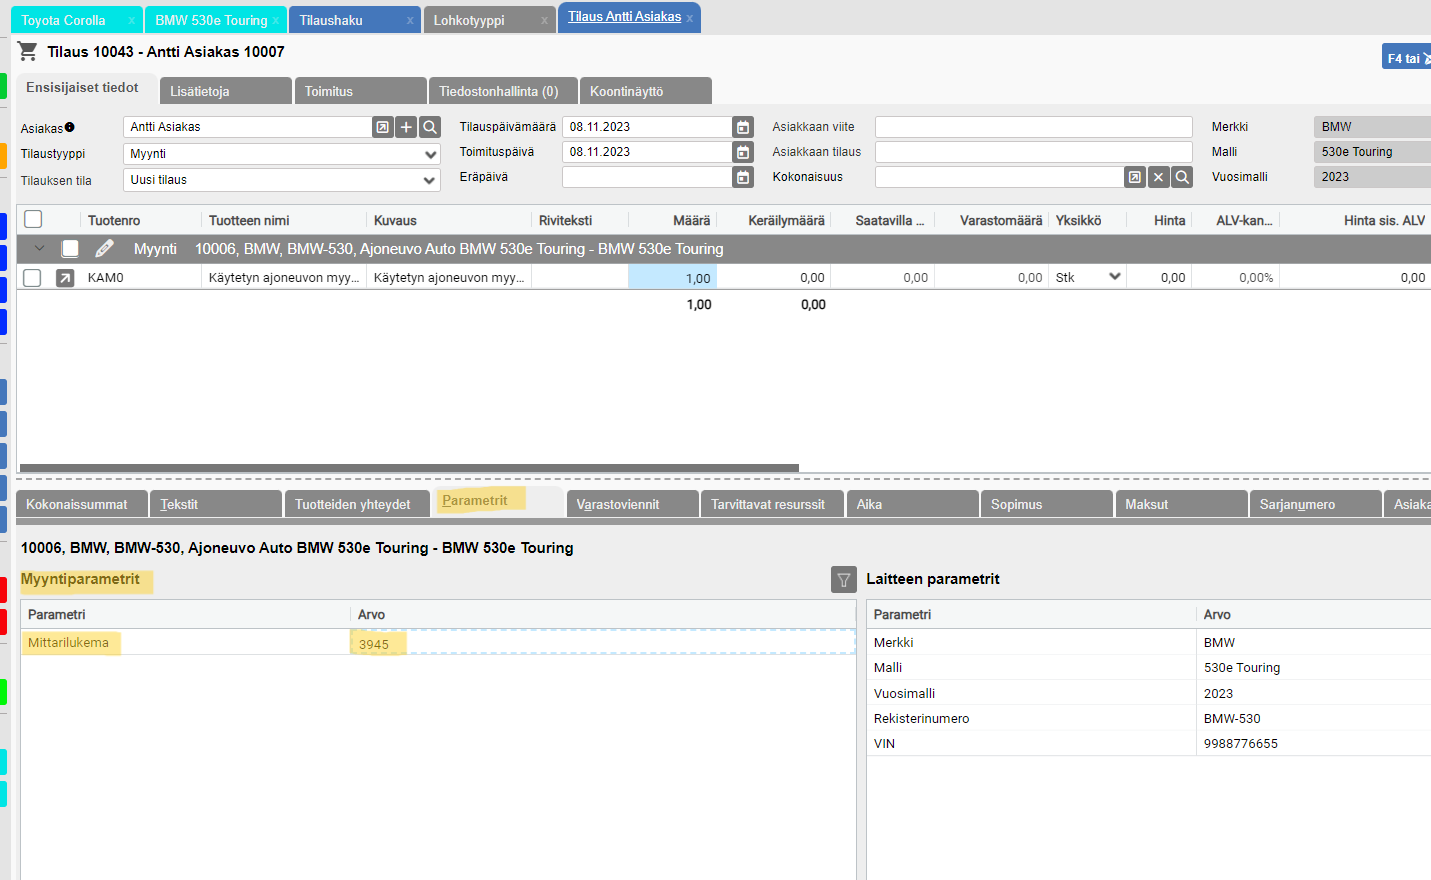Image resolution: width=1431 pixels, height=880 pixels.
Task: Check the KAM0 row checkbox
Action: (32, 278)
